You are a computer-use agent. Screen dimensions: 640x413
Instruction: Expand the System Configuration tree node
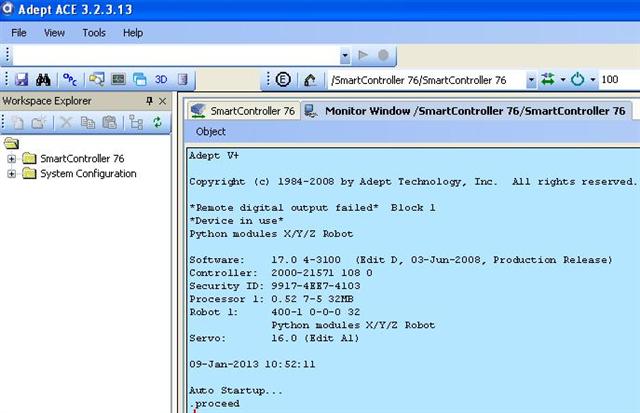pyautogui.click(x=11, y=174)
